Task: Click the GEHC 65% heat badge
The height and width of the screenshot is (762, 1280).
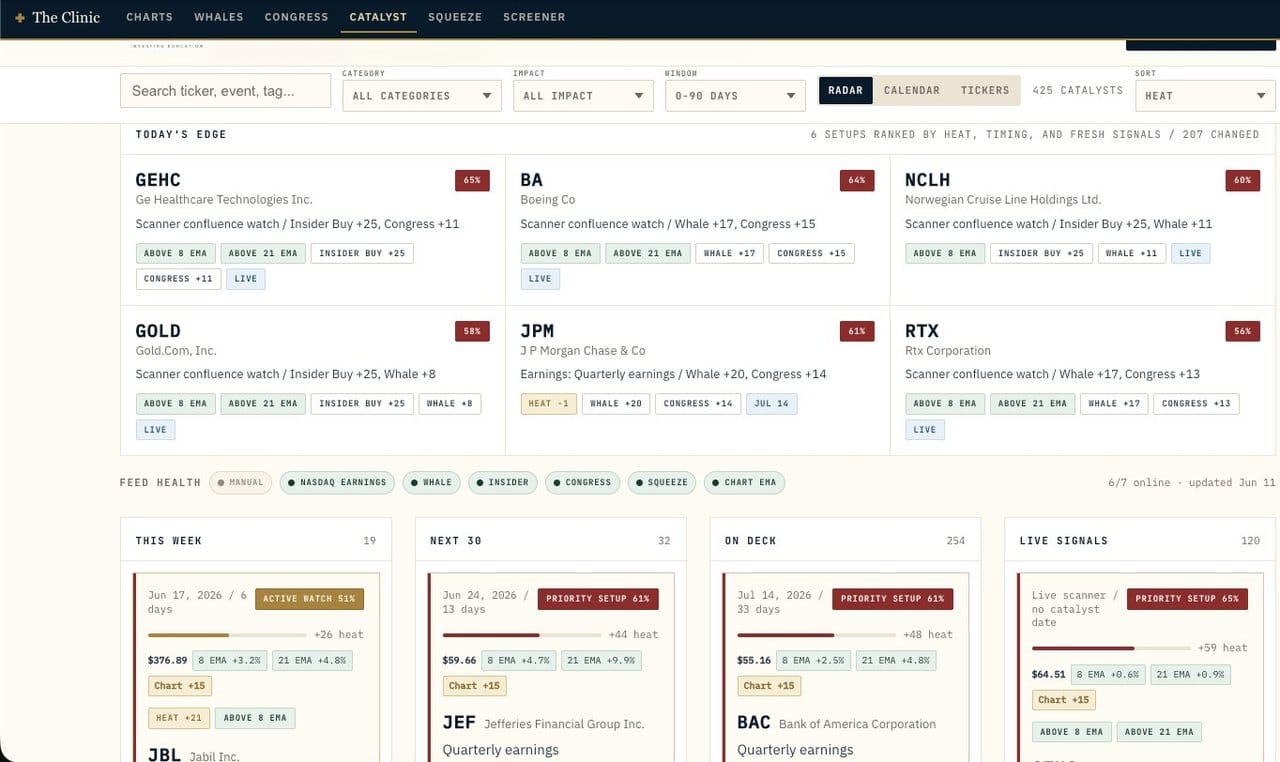Action: pos(472,180)
